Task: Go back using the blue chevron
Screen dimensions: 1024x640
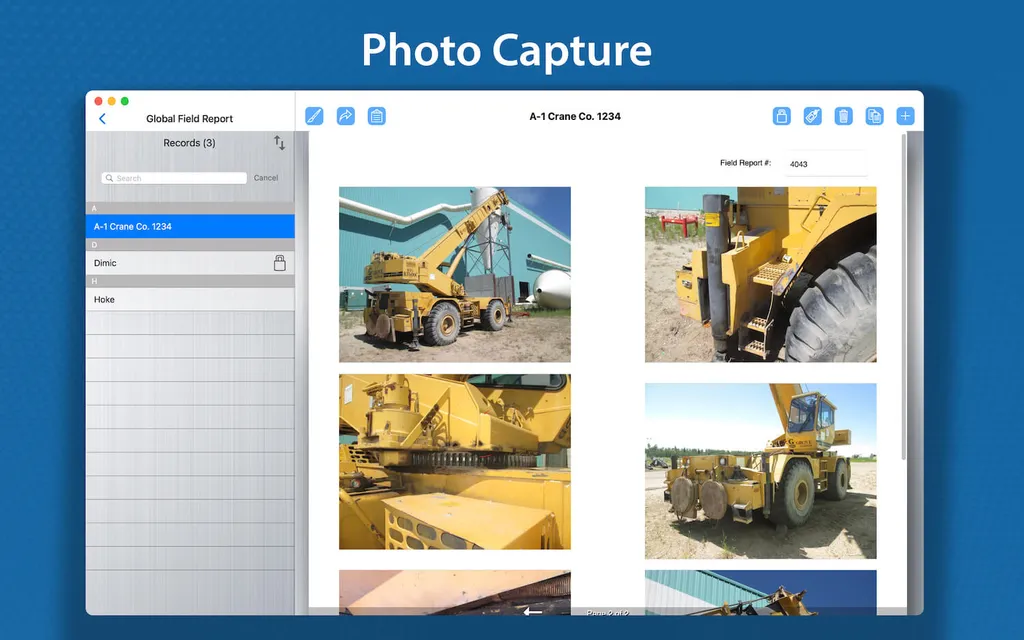Action: [103, 119]
